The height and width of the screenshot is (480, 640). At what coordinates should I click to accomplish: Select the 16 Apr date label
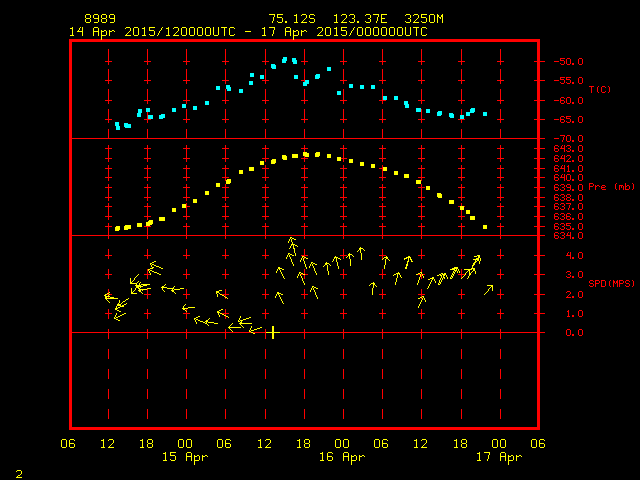pos(341,457)
